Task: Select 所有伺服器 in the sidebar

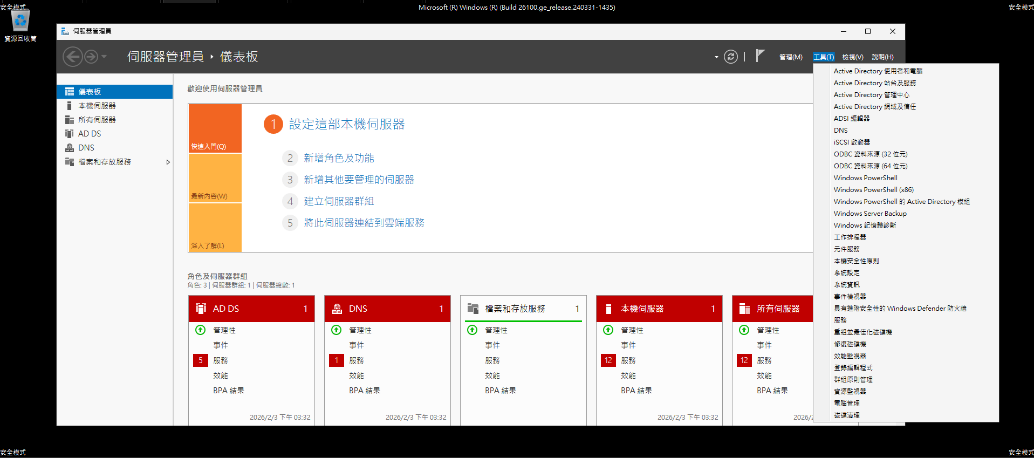Action: click(x=115, y=120)
